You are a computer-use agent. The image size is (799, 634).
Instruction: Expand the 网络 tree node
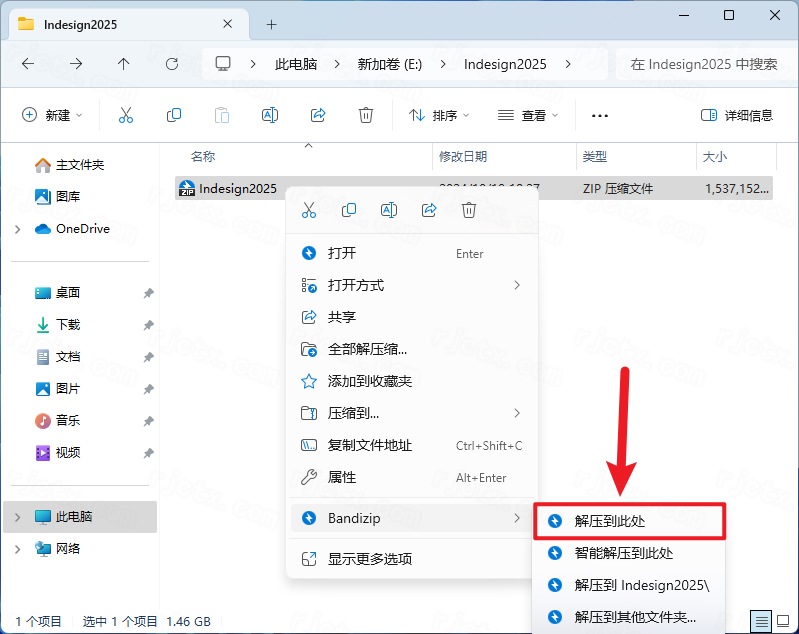18,549
